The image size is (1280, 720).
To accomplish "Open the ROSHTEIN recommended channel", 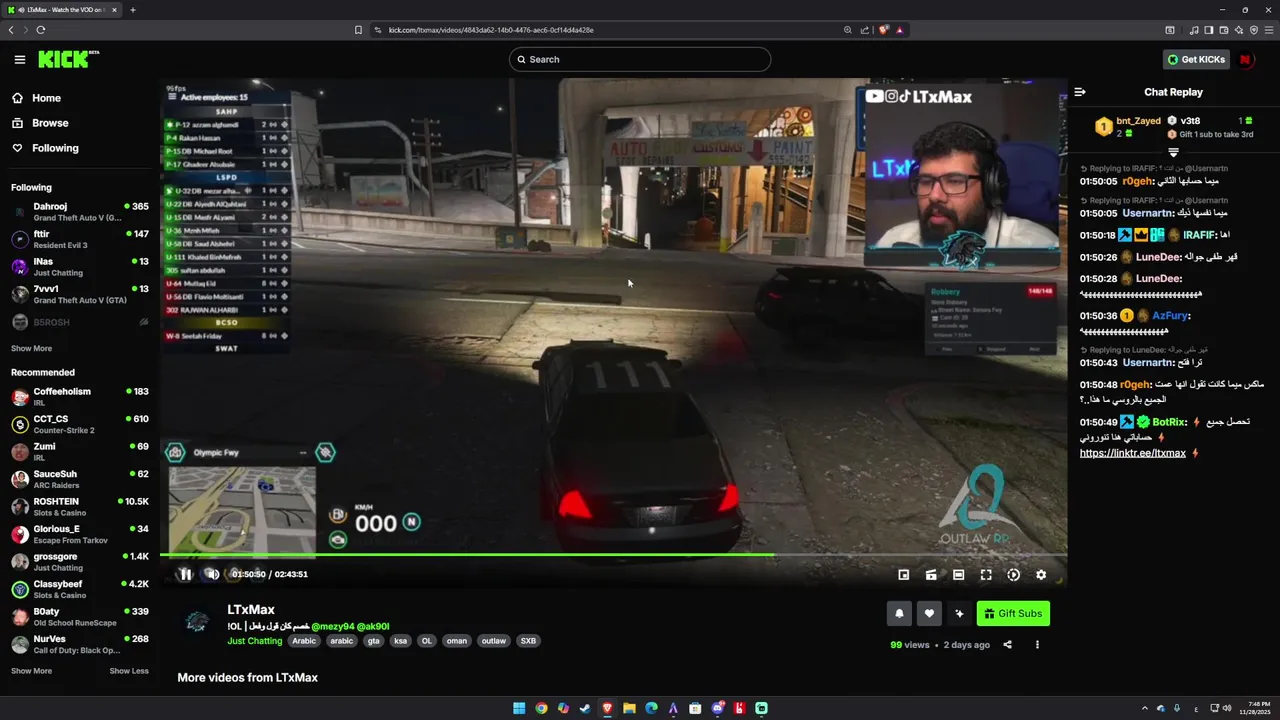I will click(80, 507).
